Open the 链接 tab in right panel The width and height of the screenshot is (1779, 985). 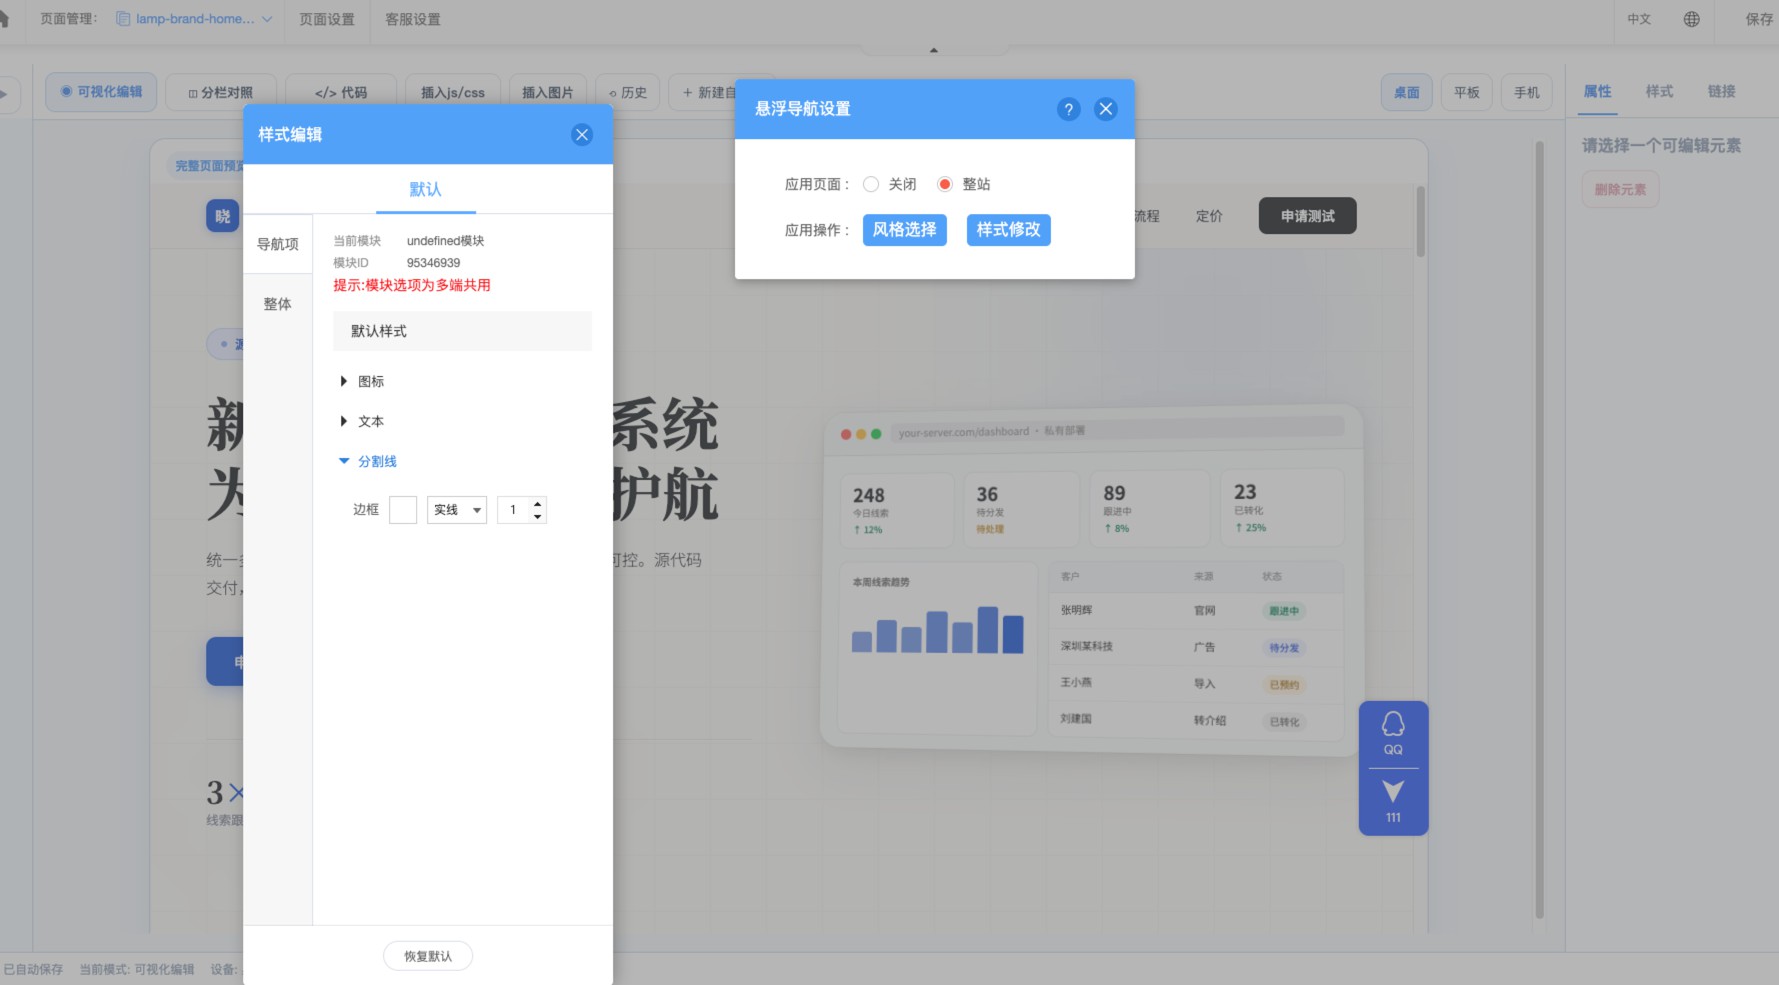(x=1722, y=91)
